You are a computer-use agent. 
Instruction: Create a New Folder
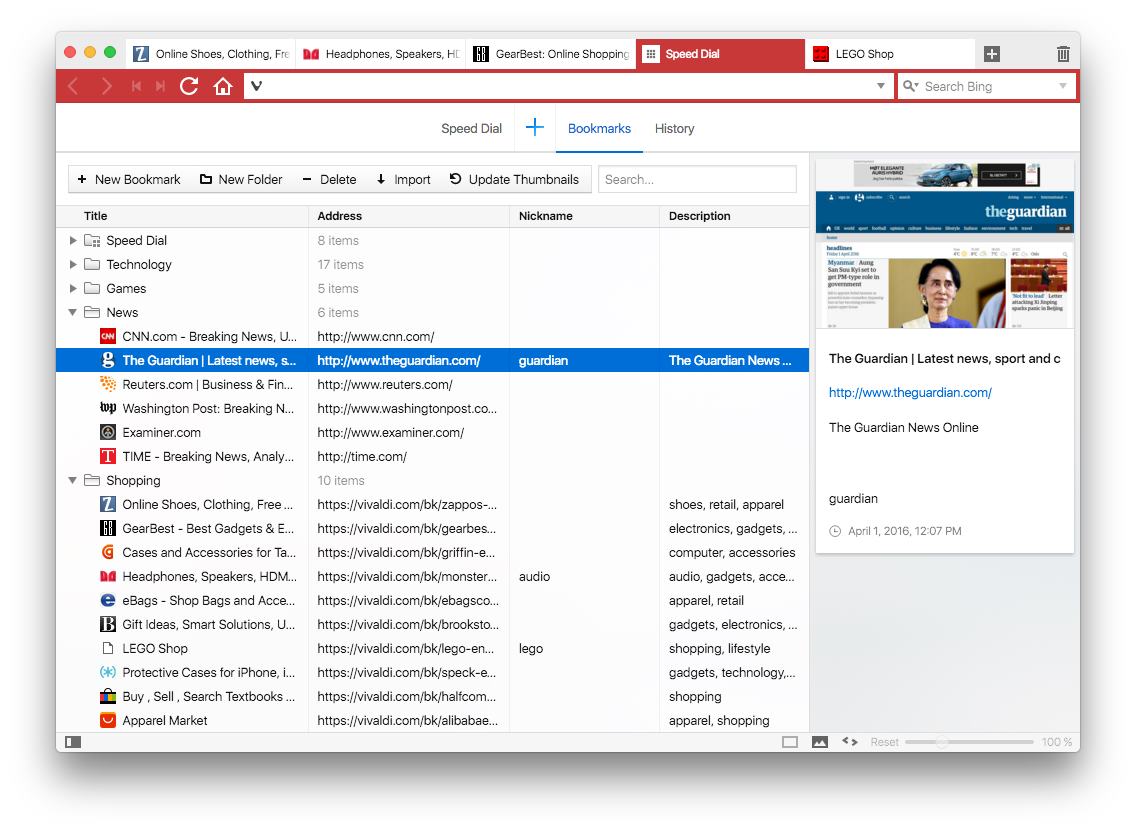pos(241,179)
